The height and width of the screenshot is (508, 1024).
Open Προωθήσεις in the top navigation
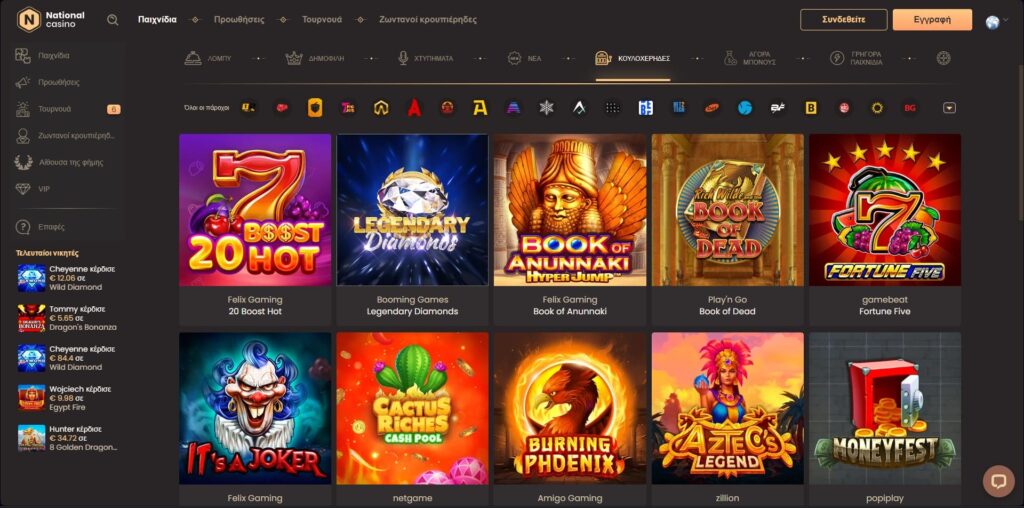click(x=239, y=20)
